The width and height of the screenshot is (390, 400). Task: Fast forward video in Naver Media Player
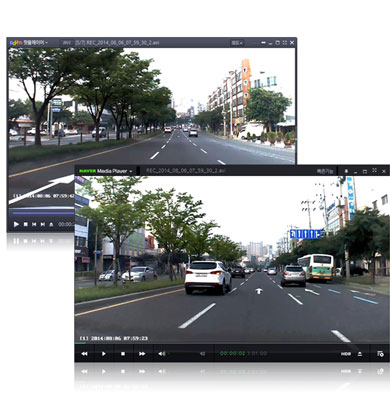pos(142,354)
